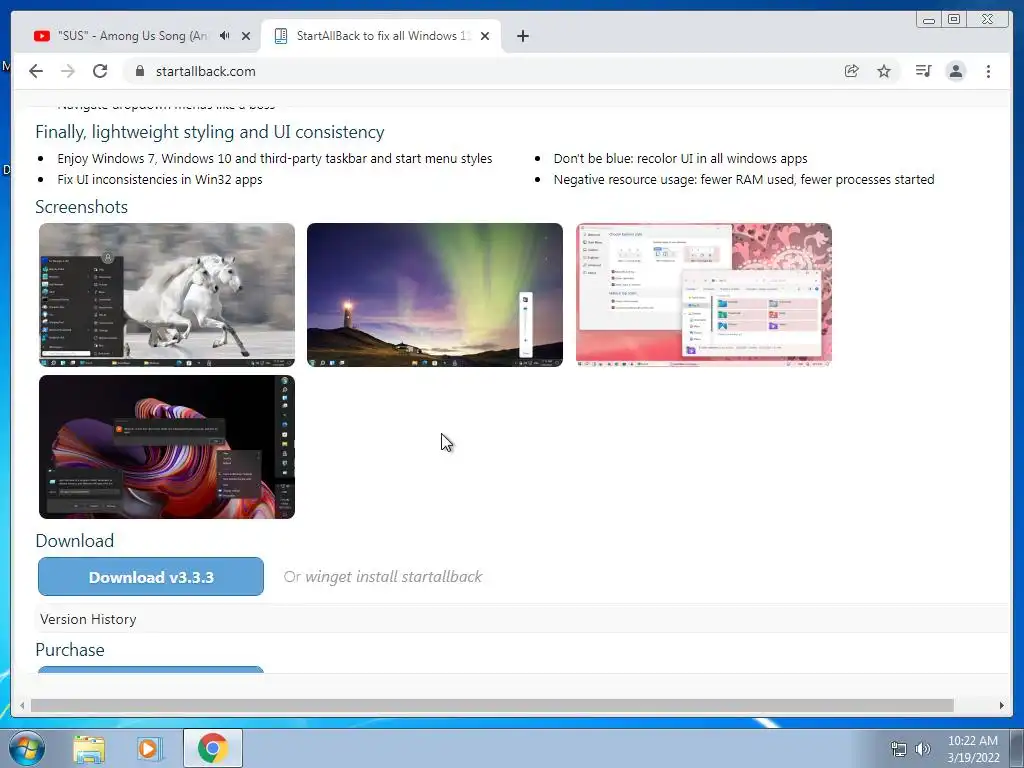Viewport: 1024px width, 768px height.
Task: Click the Chrome taskbar icon
Action: 212,748
